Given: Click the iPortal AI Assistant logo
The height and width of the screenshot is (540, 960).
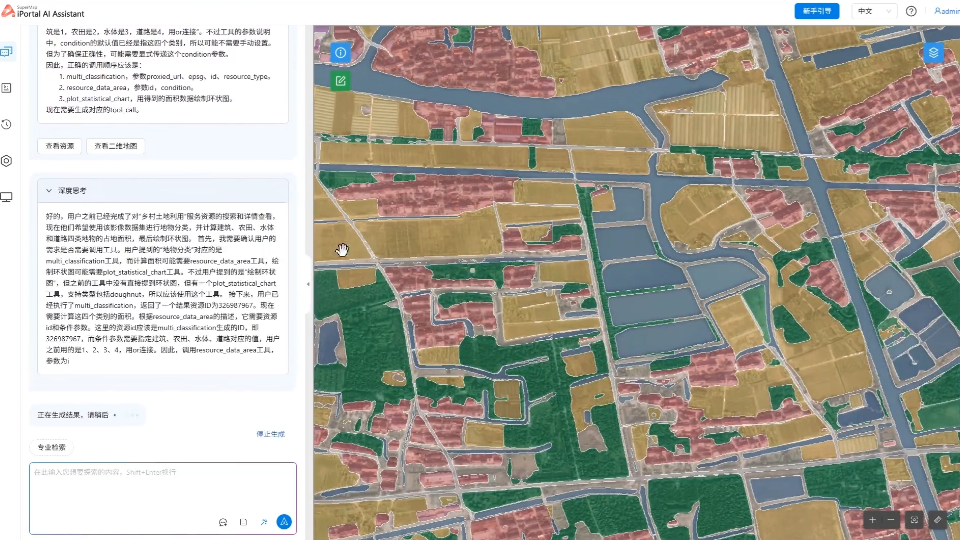Looking at the screenshot, I should [43, 11].
